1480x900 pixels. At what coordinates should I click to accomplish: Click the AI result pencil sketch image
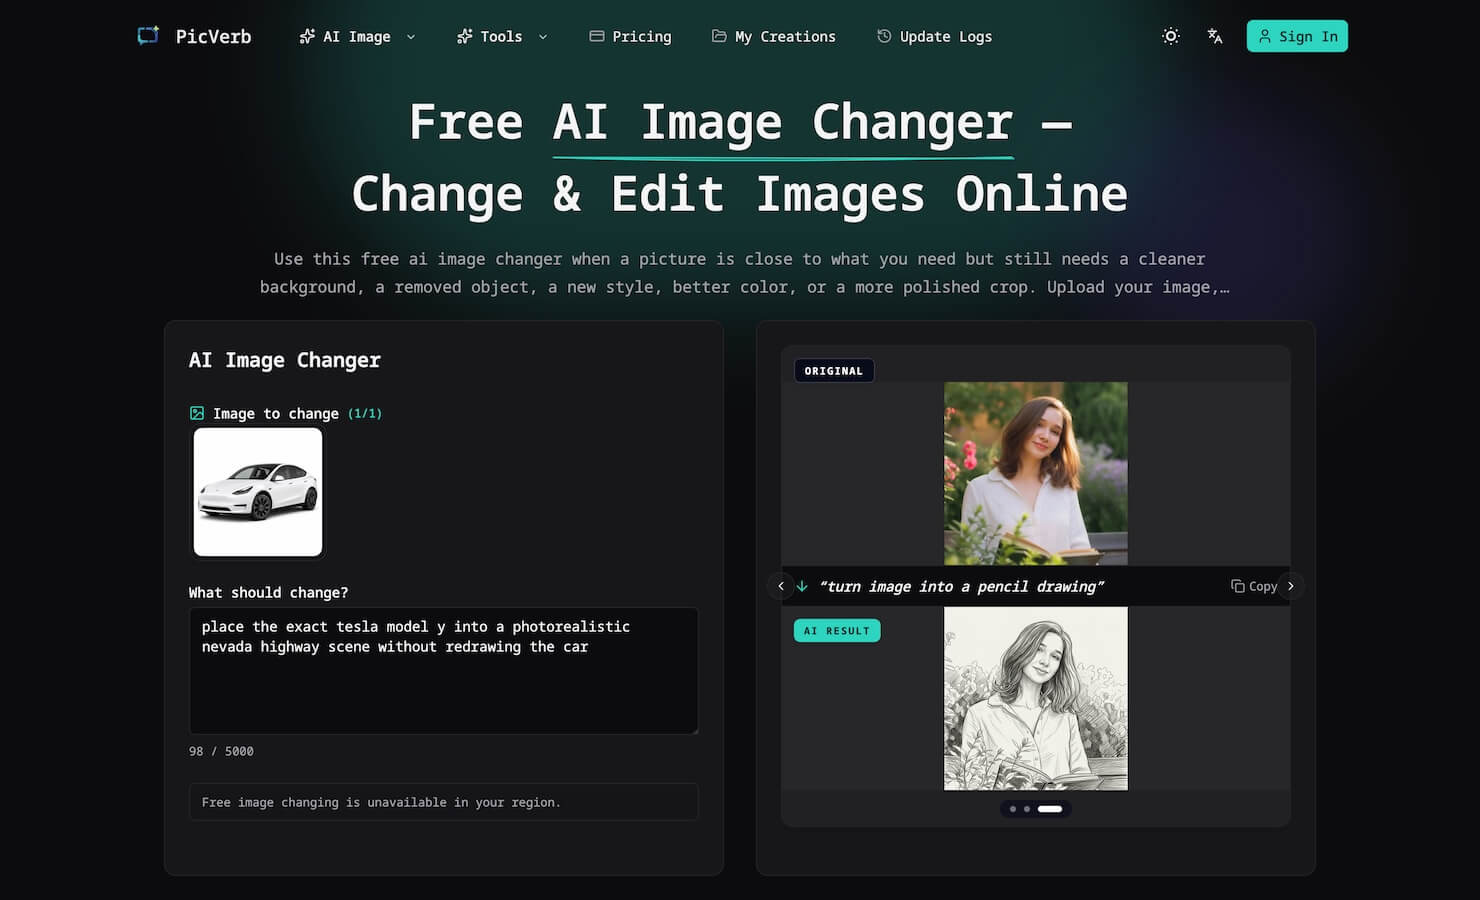[1036, 698]
